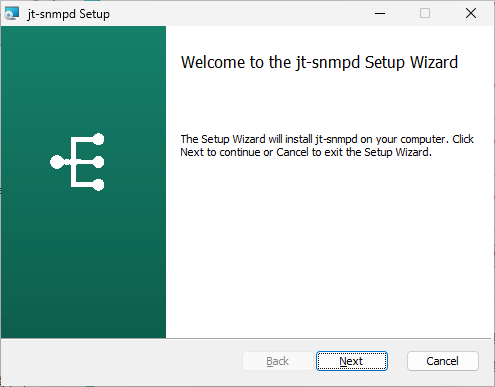Click the Welcome to jt-snmpd Setup Wizard heading
This screenshot has height=387, width=495.
tap(319, 62)
